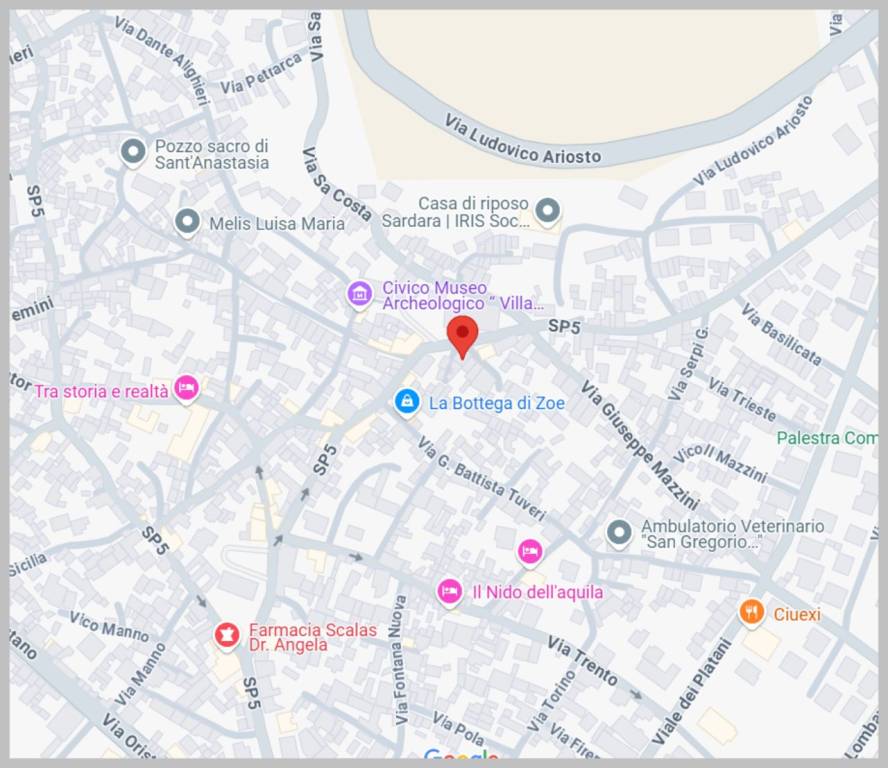The height and width of the screenshot is (768, 888).
Task: Select the Via Giuseppe Mazzini street label
Action: pos(641,445)
